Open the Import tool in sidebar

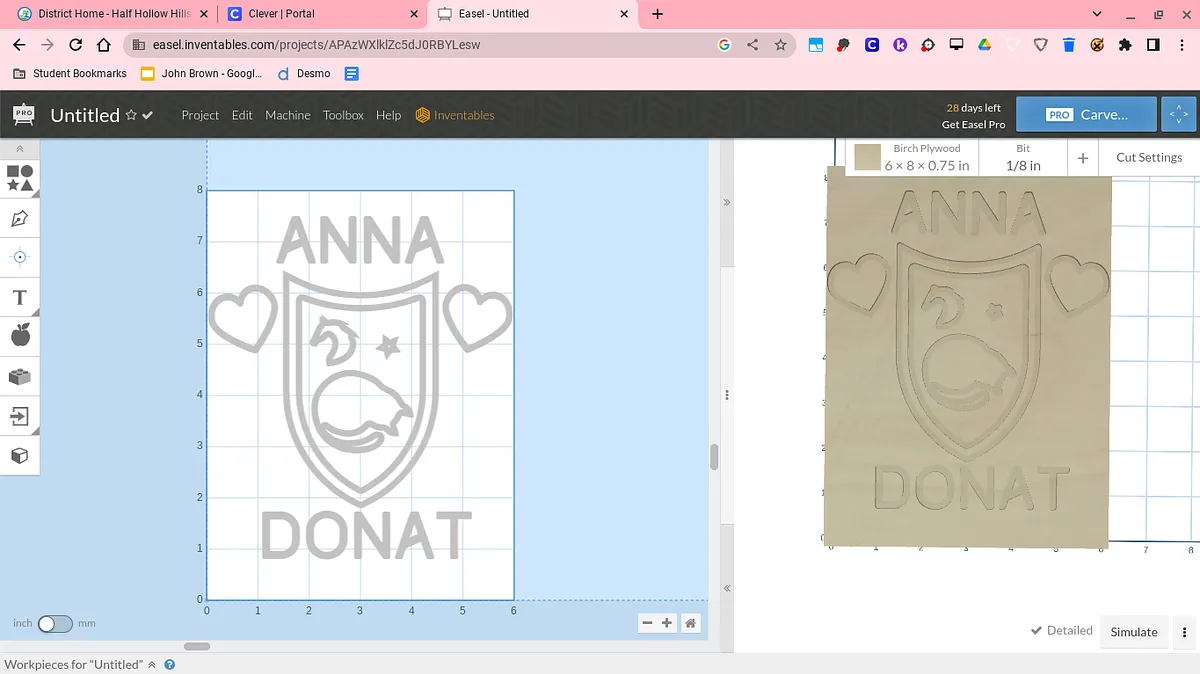pos(20,416)
